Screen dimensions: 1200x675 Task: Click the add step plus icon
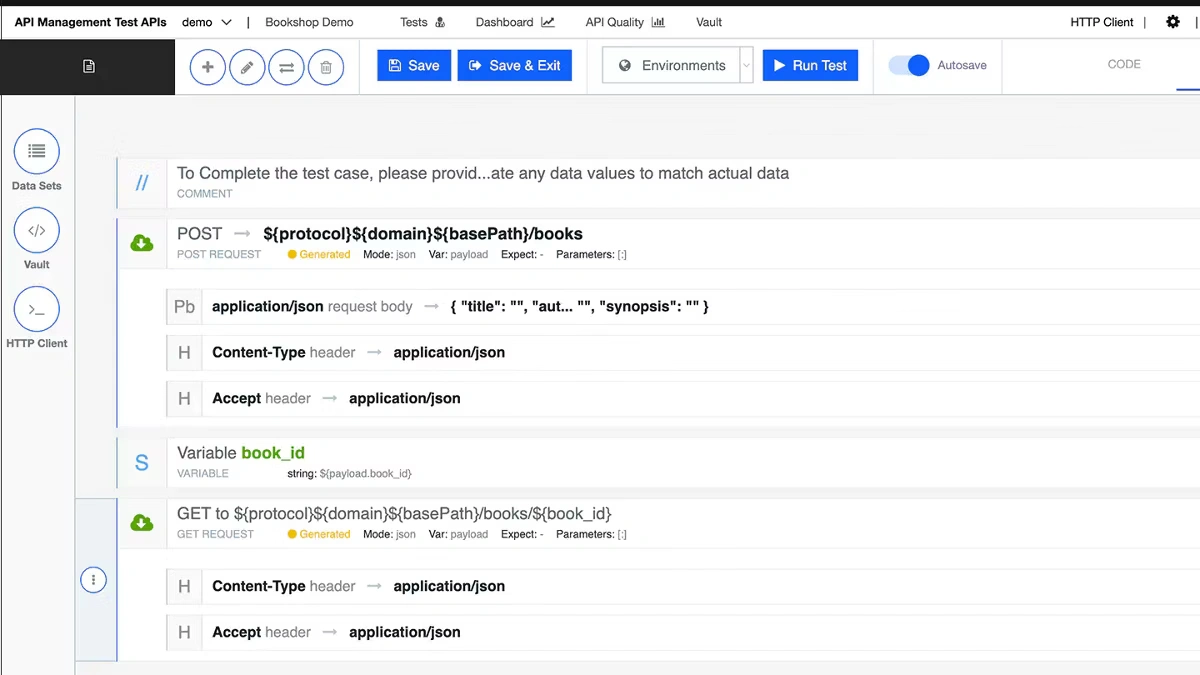(x=208, y=67)
